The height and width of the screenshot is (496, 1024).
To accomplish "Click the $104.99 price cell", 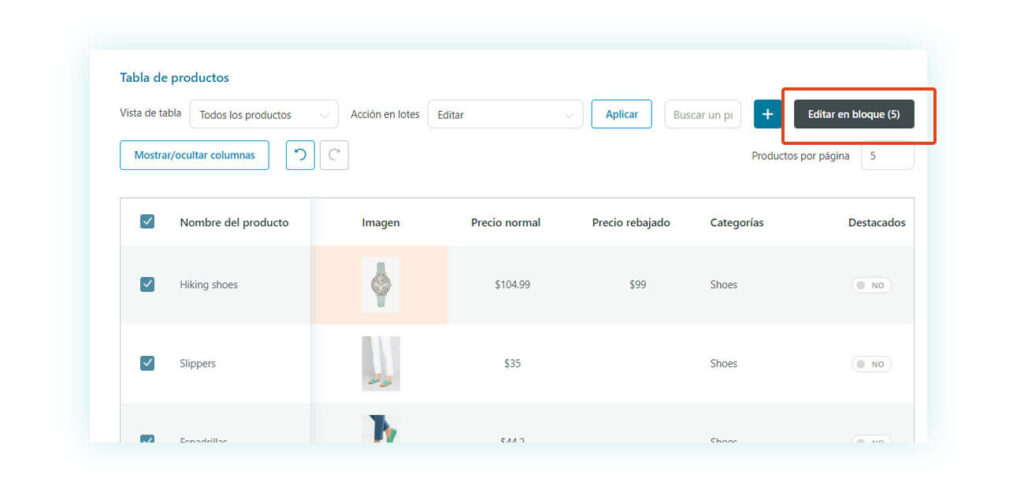I will tap(513, 285).
